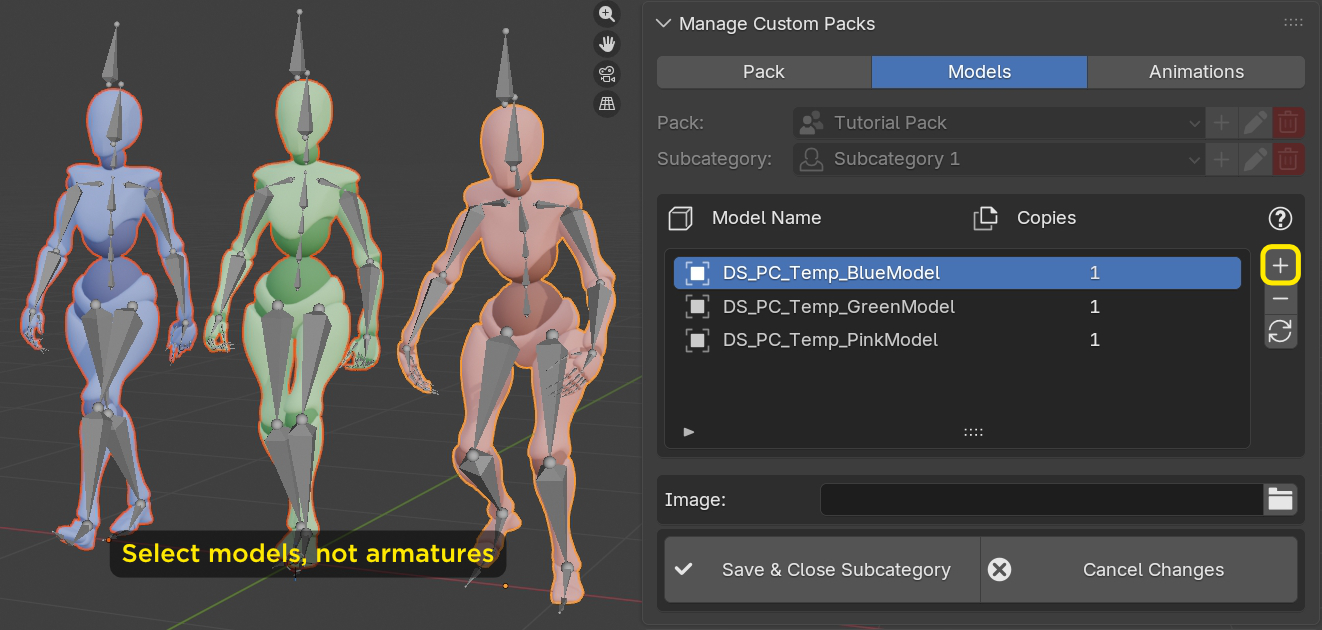Click Cancel Changes button

[1139, 570]
